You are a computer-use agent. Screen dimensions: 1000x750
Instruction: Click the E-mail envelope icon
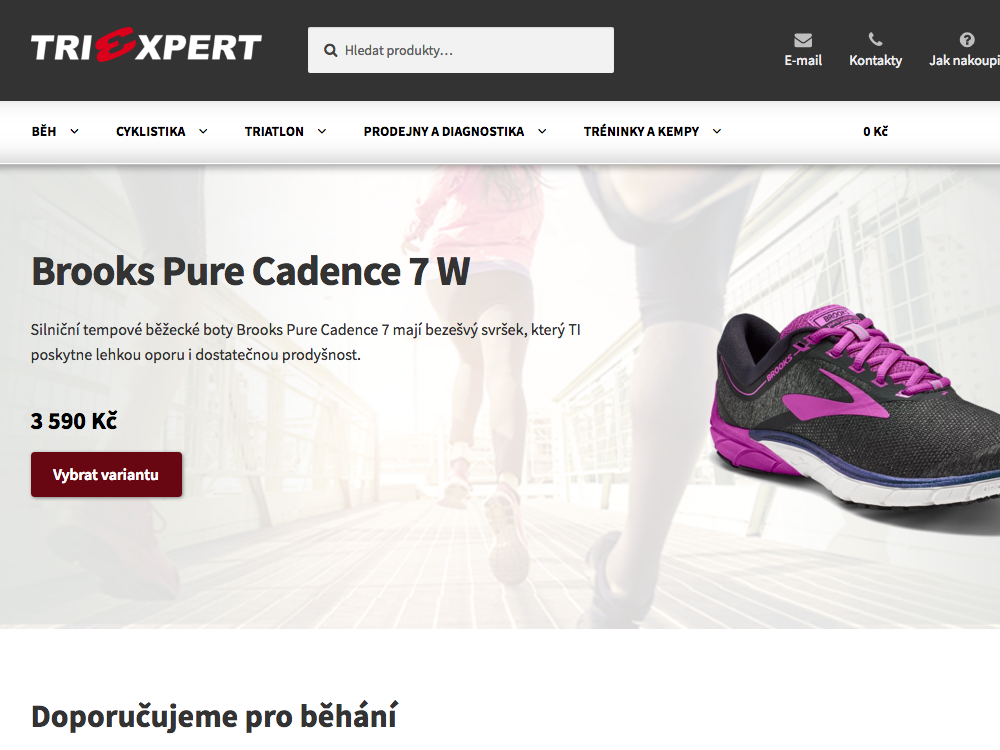[x=803, y=40]
